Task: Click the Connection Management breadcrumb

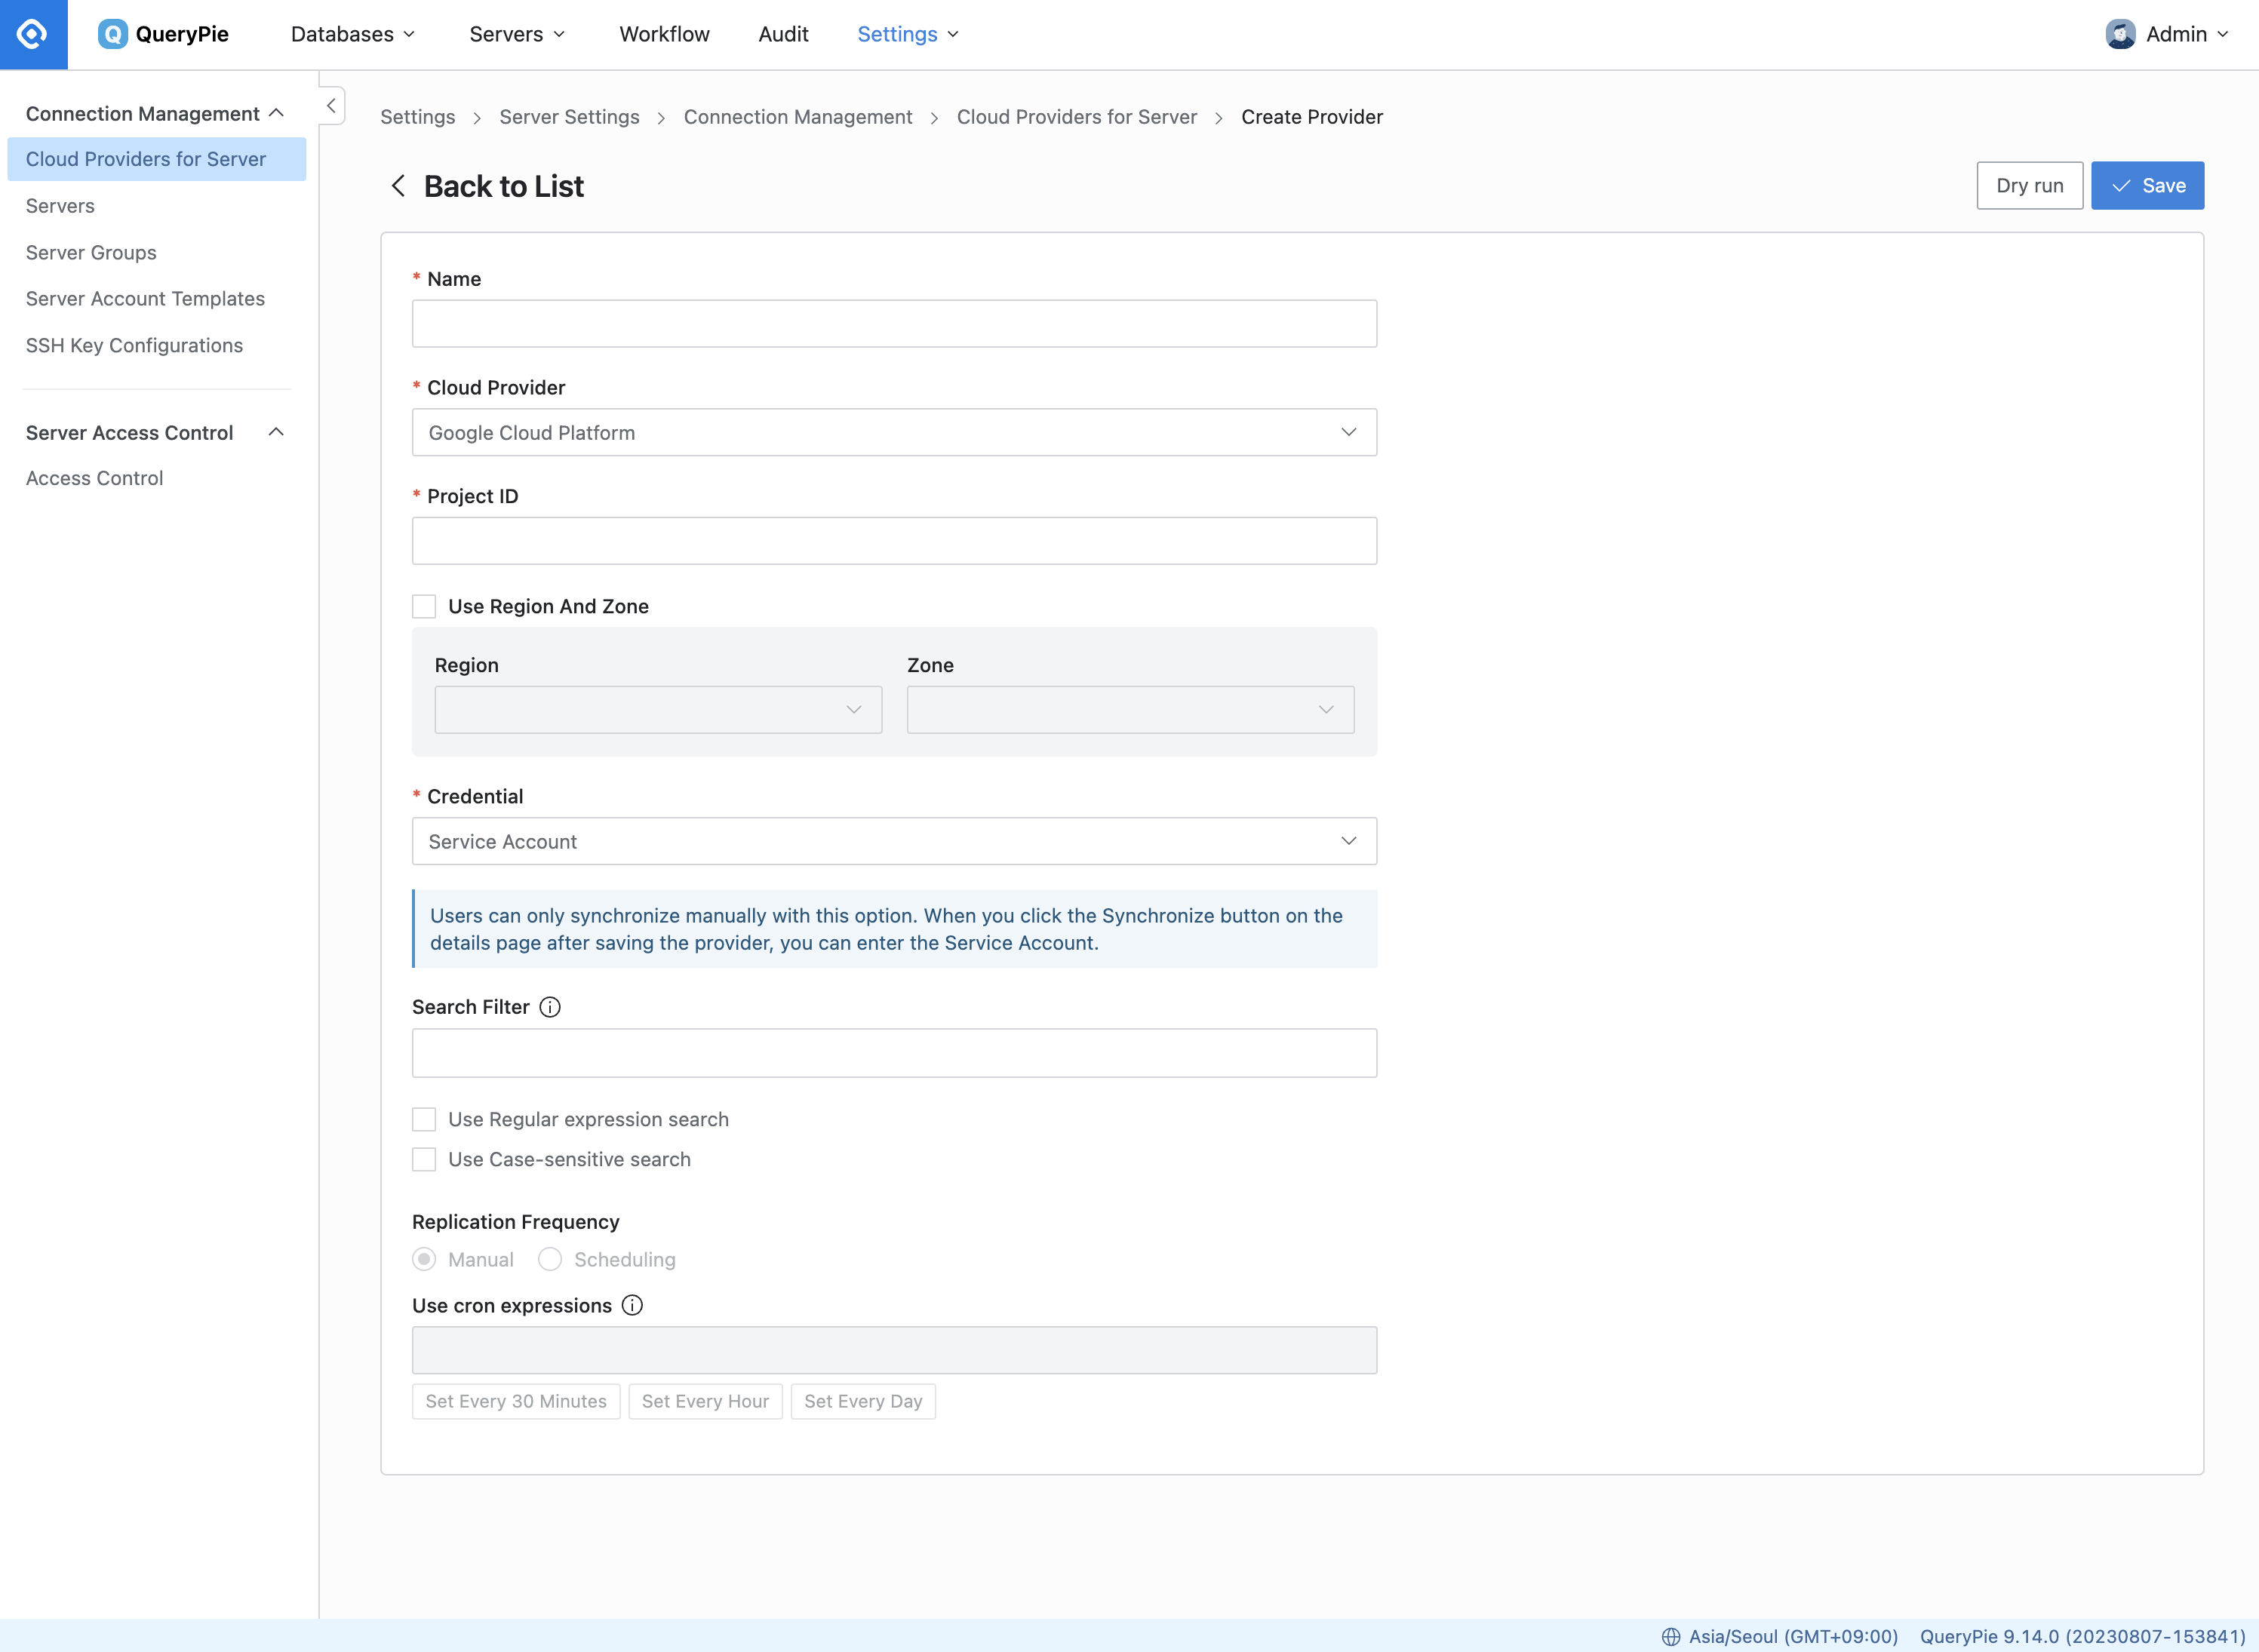Action: coord(798,117)
